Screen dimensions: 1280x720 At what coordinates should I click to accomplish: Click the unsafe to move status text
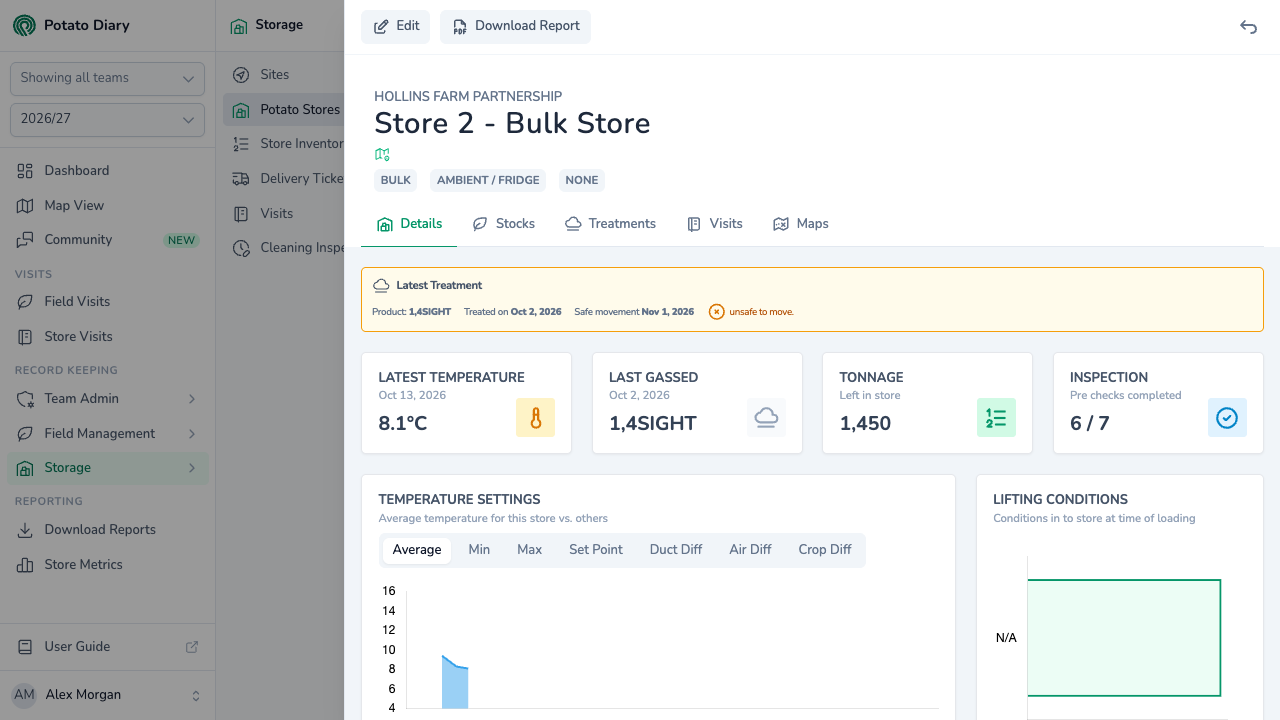coord(761,312)
